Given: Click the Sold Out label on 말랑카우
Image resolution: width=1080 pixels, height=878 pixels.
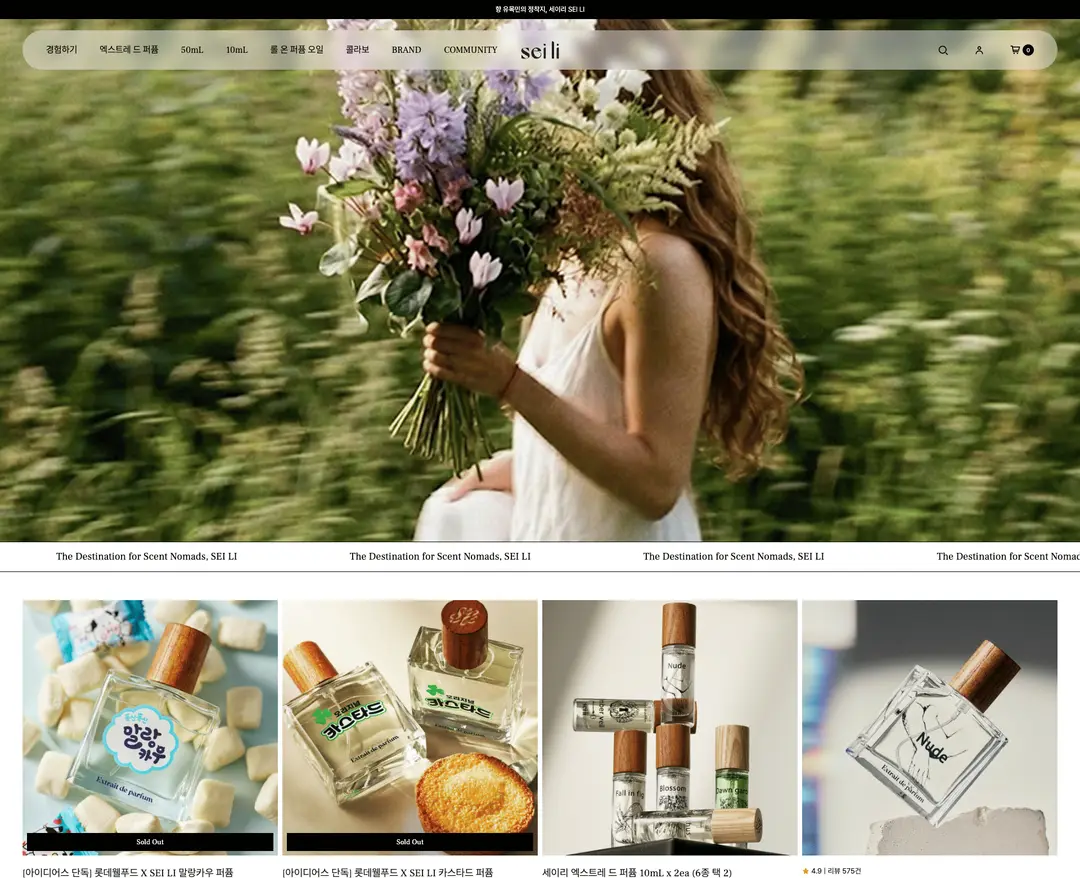Looking at the screenshot, I should 150,842.
